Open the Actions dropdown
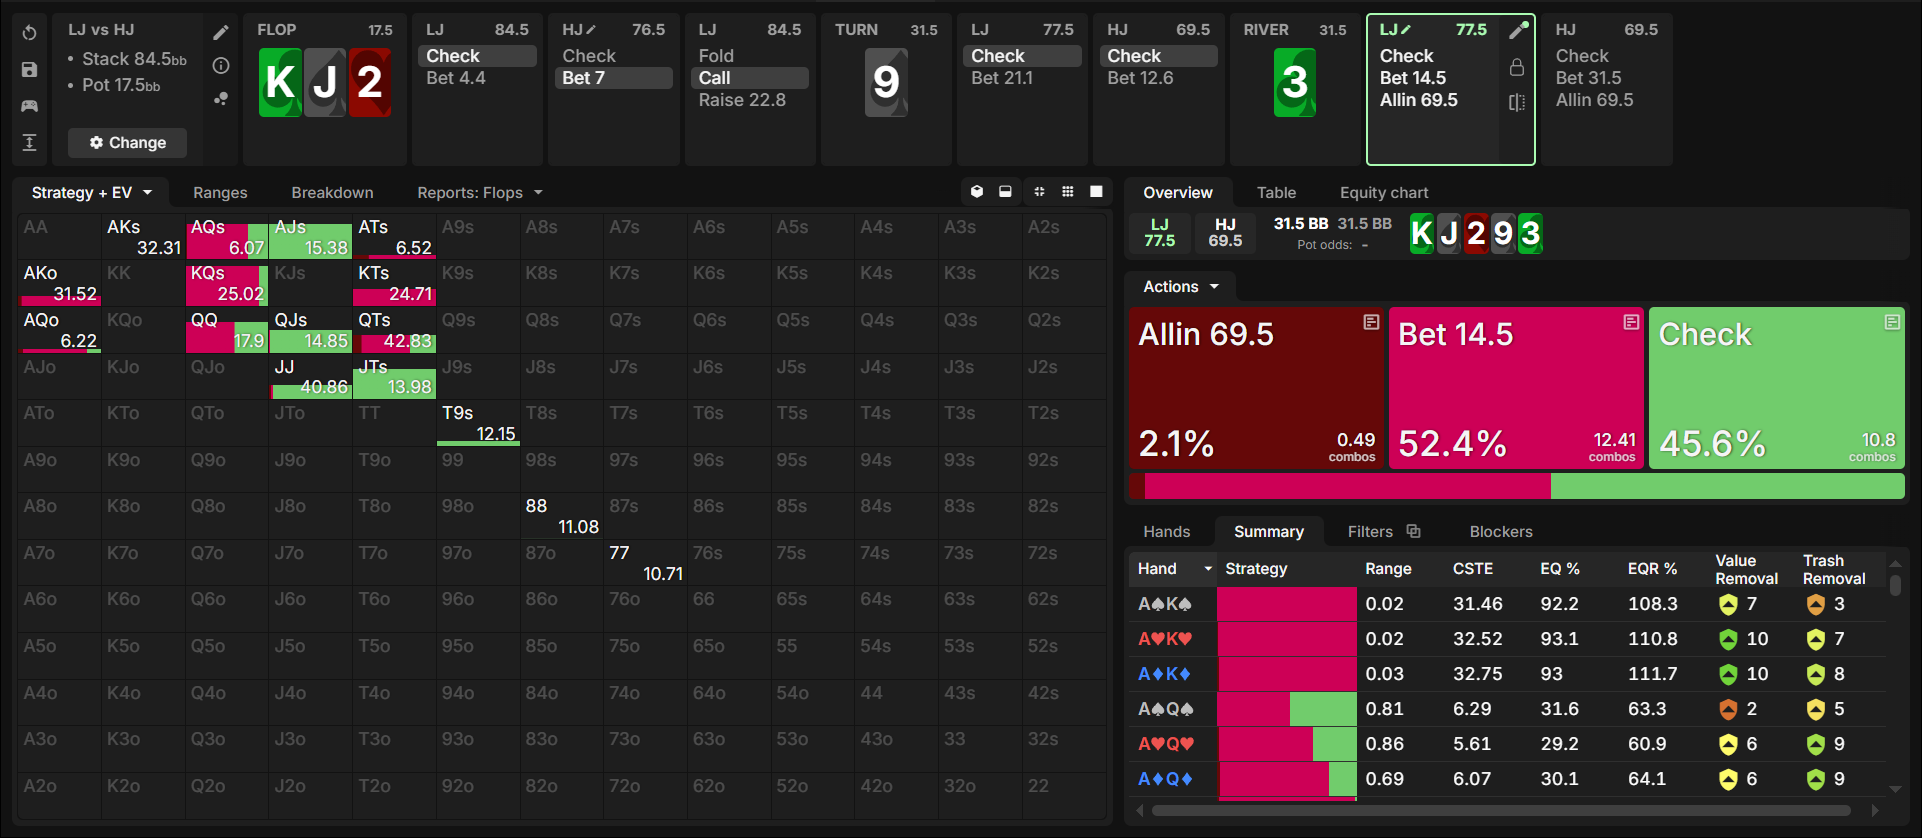 click(x=1181, y=287)
